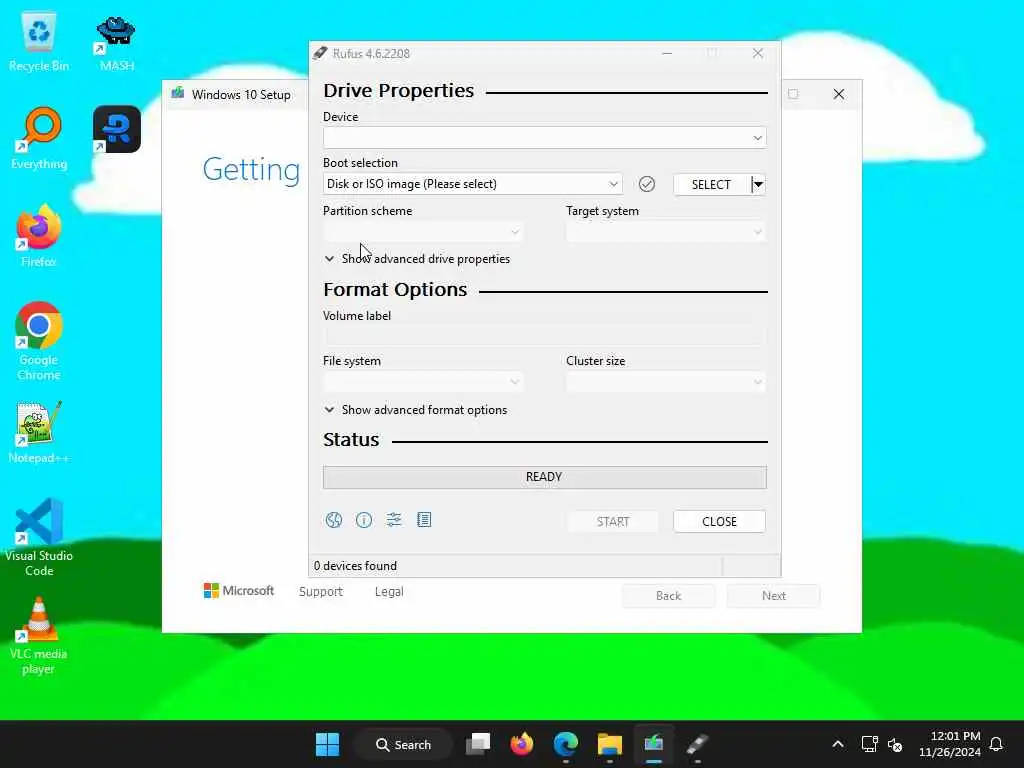This screenshot has width=1024, height=768.
Task: Switch to Windows 10 Setup taskbar icon
Action: (653, 744)
